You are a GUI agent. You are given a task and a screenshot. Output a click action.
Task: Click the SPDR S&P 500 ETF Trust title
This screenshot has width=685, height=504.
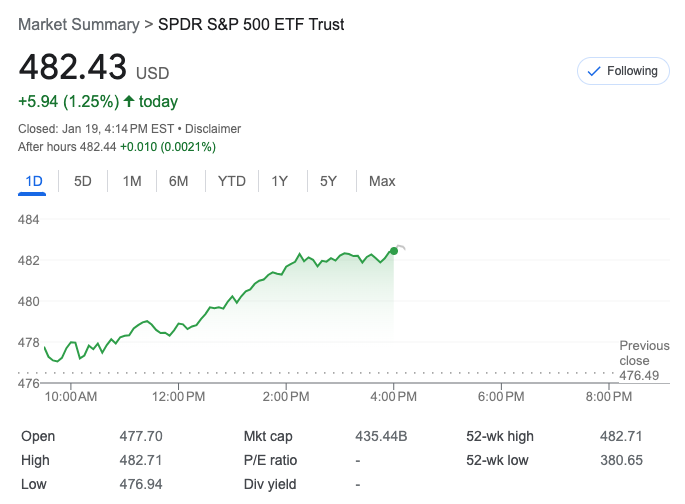click(x=251, y=24)
